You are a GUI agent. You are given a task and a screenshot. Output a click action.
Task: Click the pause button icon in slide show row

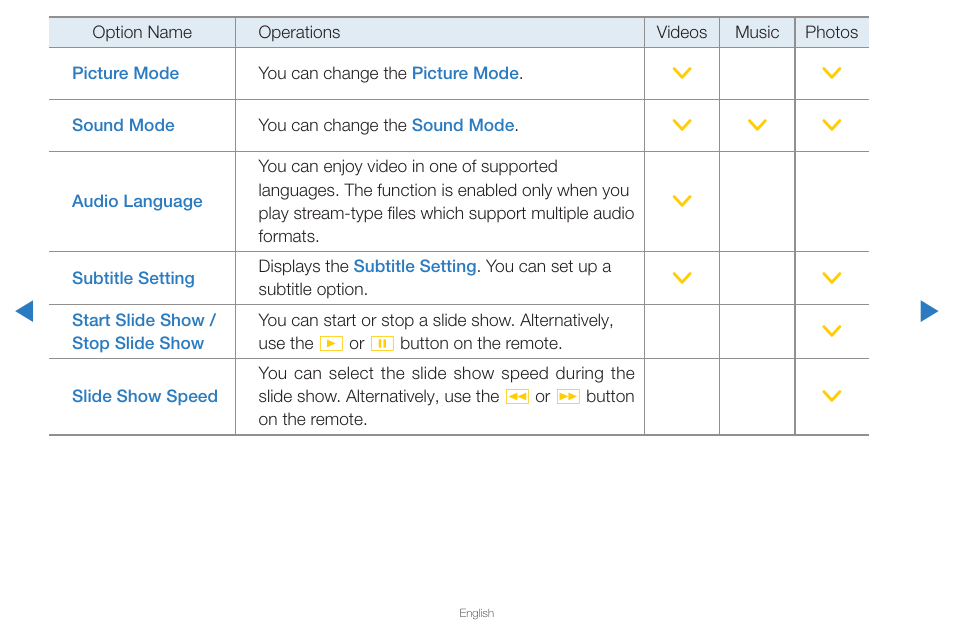(382, 344)
